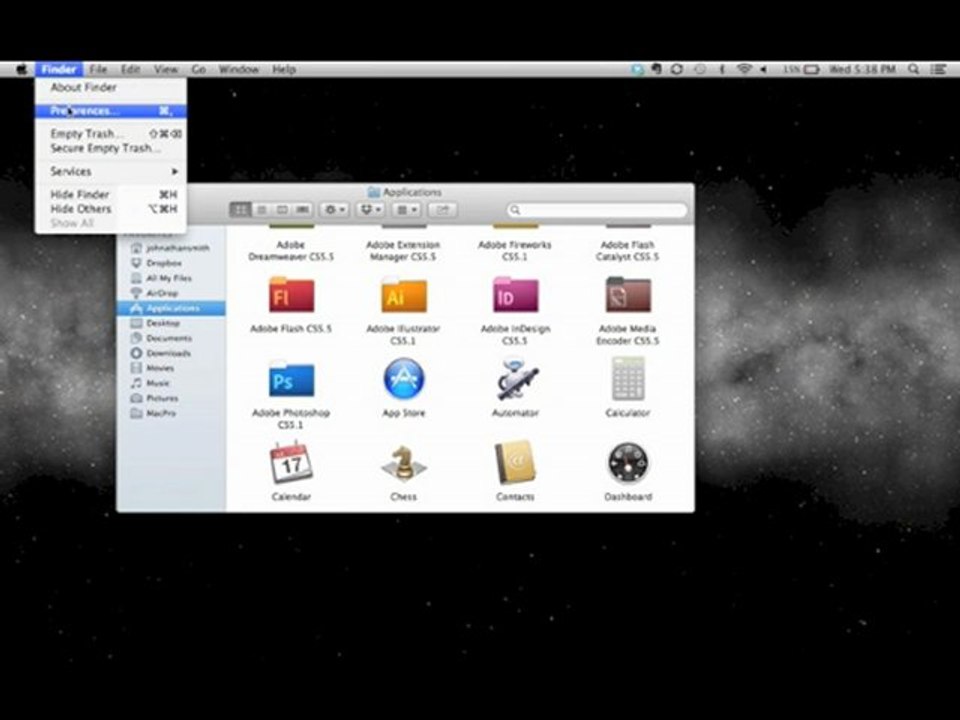960x720 pixels.
Task: Choose Hide Others menu entry
Action: 111,209
